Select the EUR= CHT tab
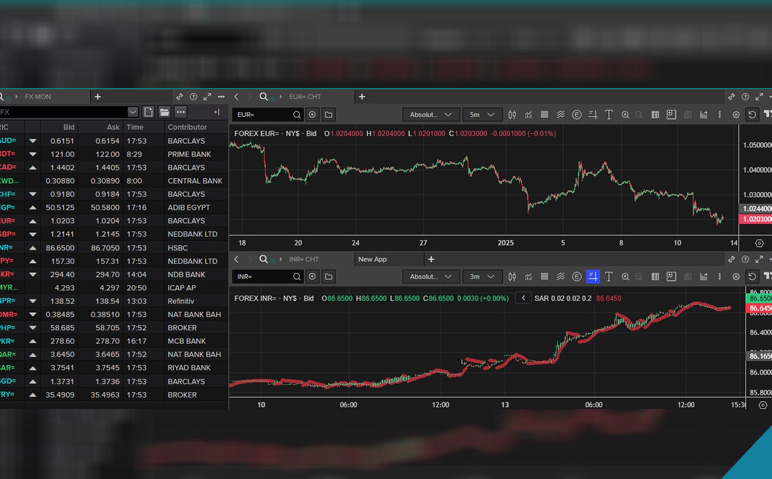772x479 pixels. [x=305, y=96]
